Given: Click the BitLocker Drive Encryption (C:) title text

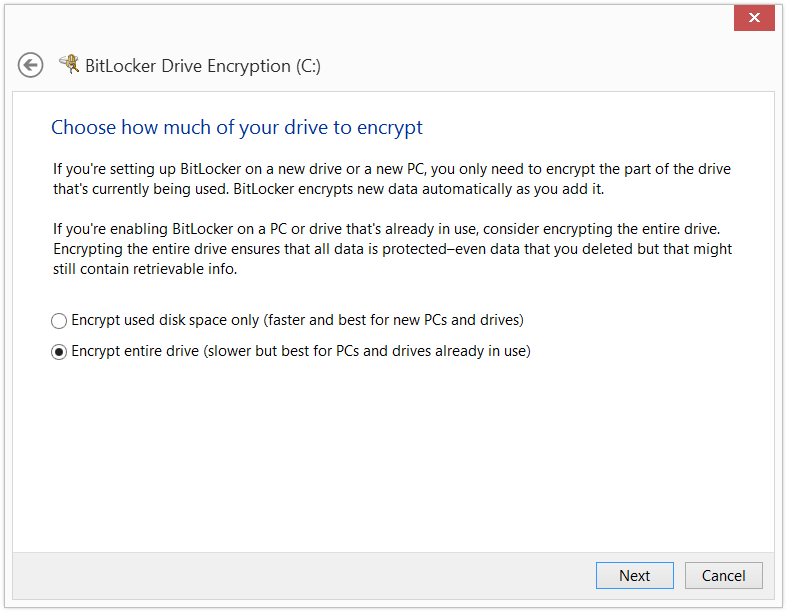Looking at the screenshot, I should pyautogui.click(x=203, y=66).
